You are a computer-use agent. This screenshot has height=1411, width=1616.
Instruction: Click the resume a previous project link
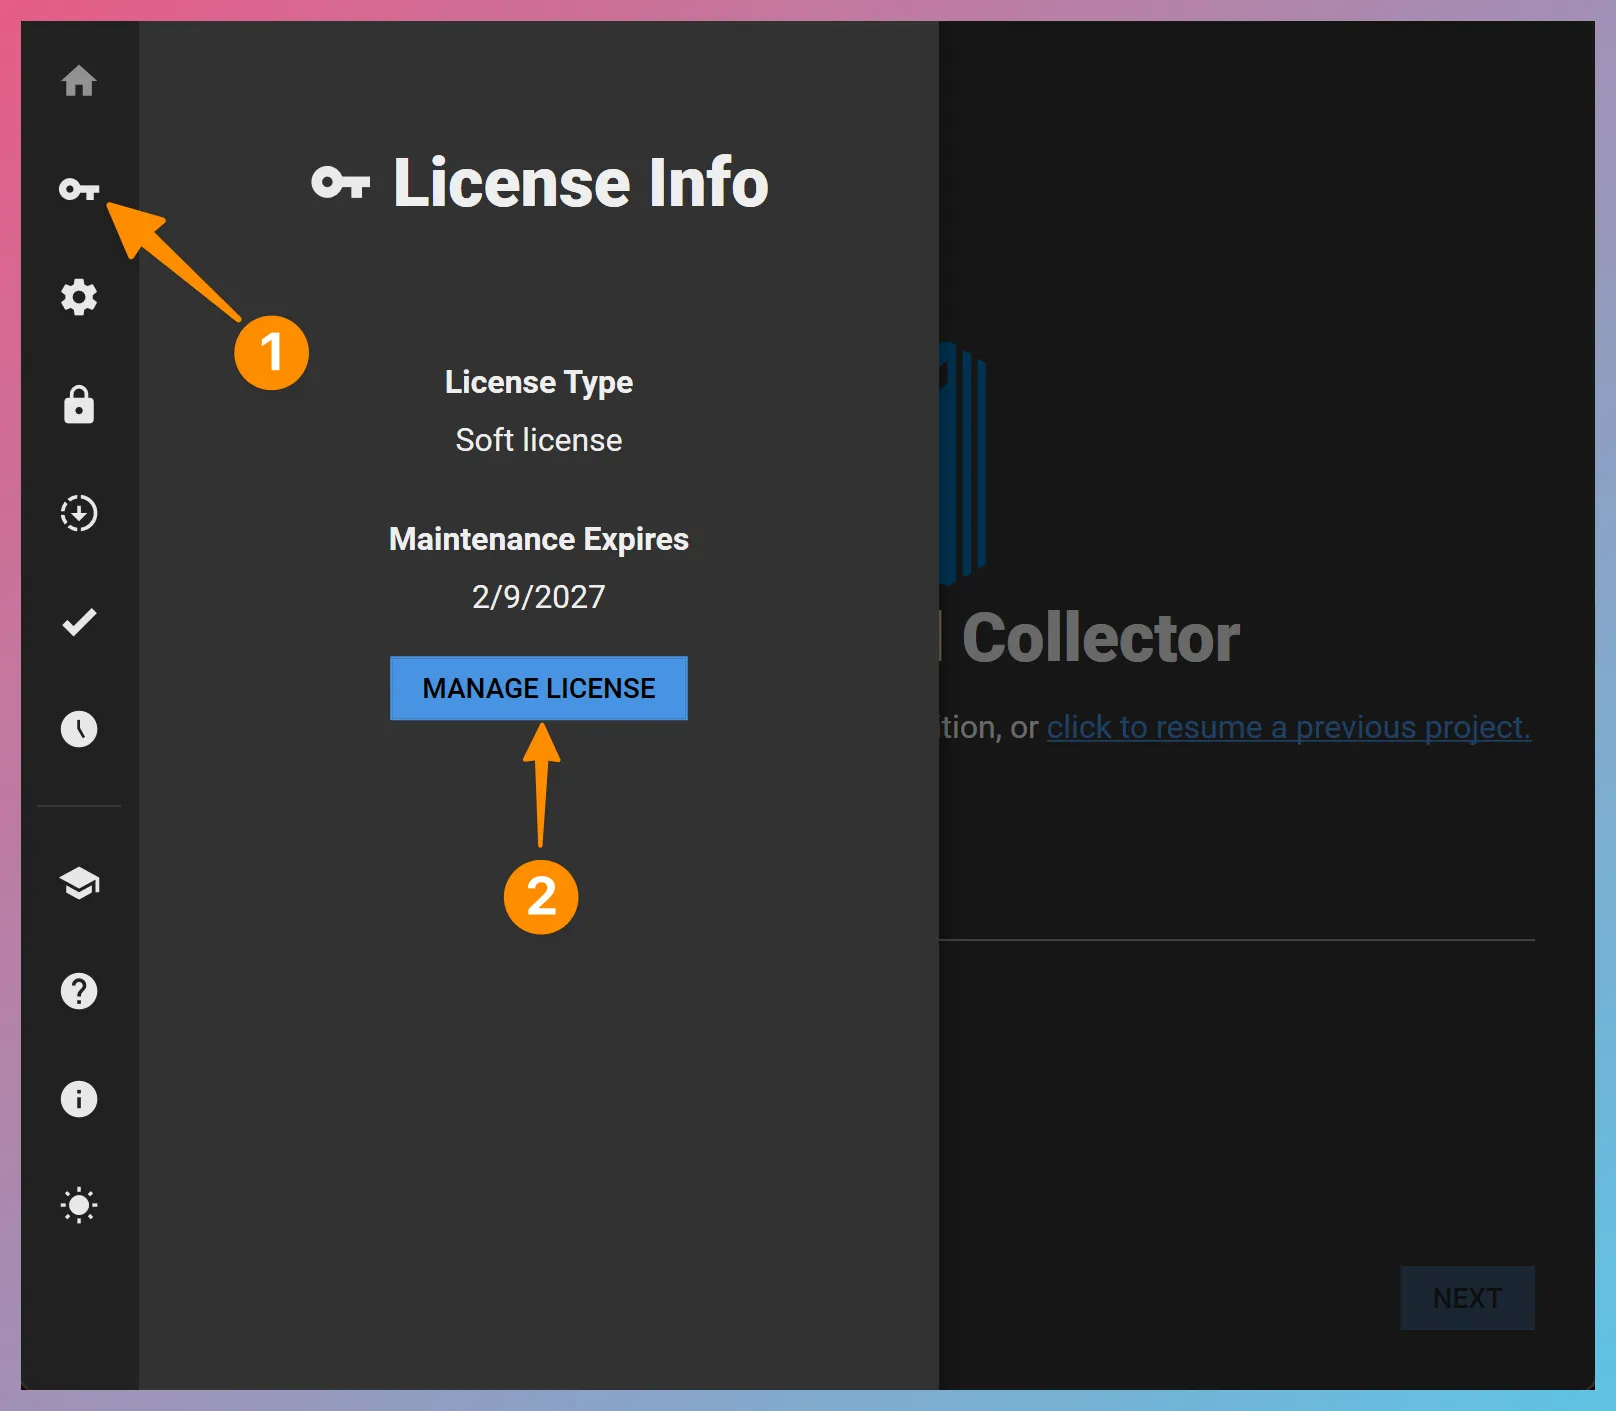pos(1287,727)
